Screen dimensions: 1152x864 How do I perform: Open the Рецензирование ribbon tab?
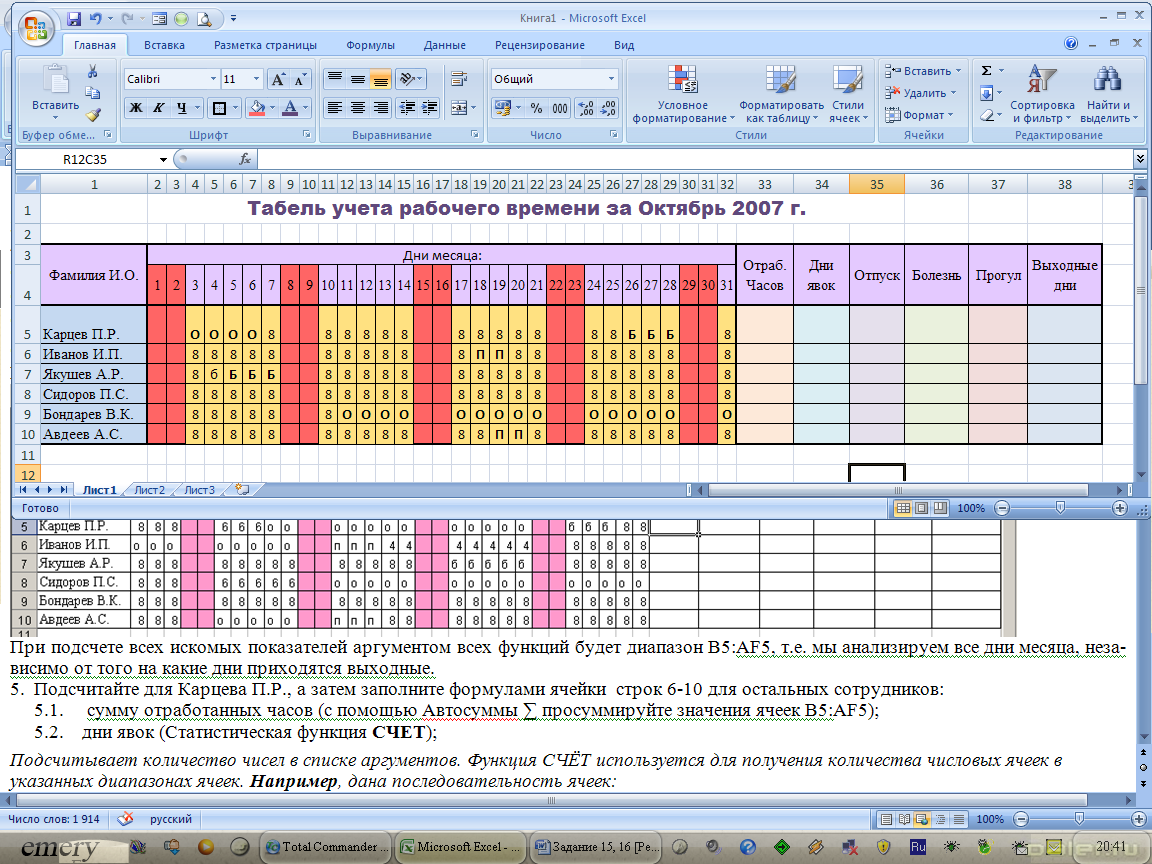coord(539,45)
